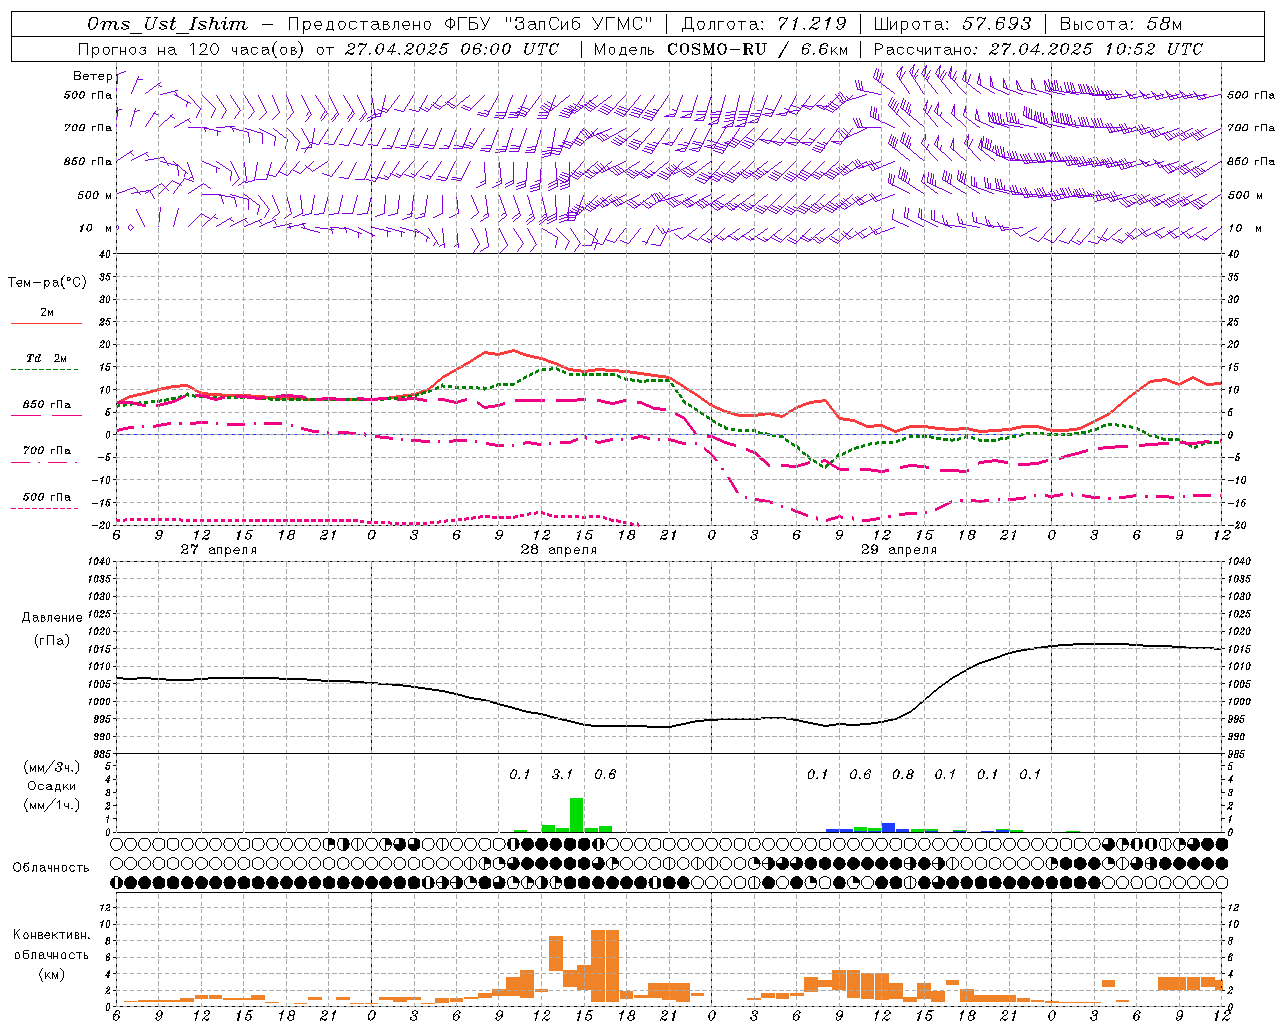Click the 500 гПа temperature legend label
Screen dimensions: 1280x1024
tap(46, 497)
